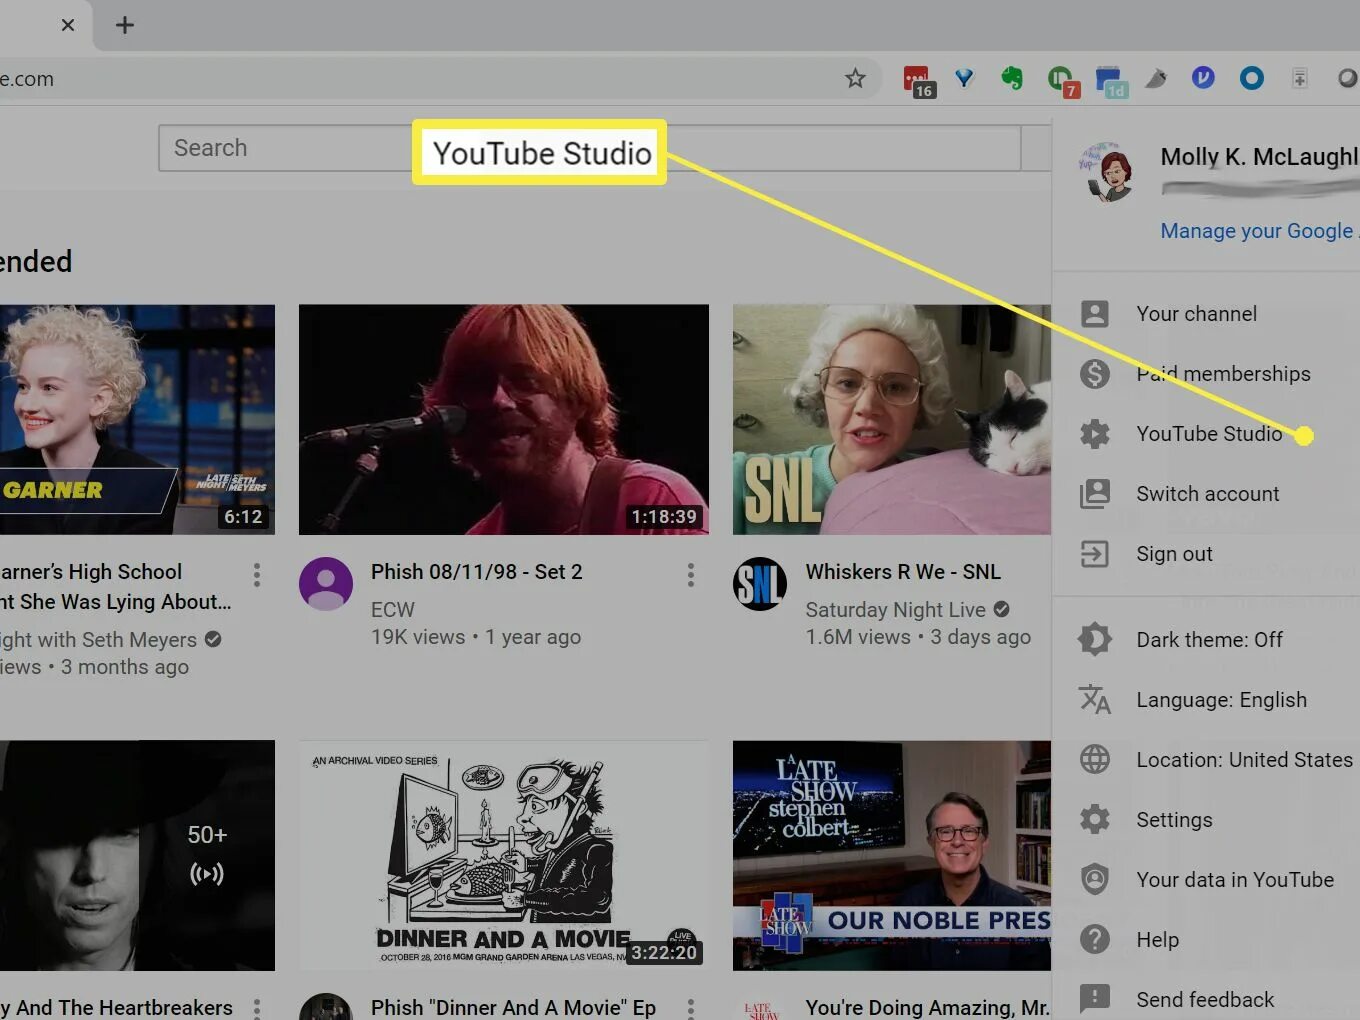Click Manage your Google Account link
The width and height of the screenshot is (1360, 1020).
pyautogui.click(x=1259, y=231)
